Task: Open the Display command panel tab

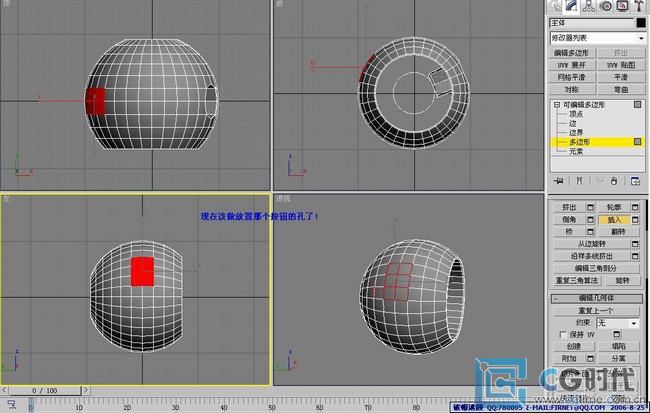Action: coord(623,5)
